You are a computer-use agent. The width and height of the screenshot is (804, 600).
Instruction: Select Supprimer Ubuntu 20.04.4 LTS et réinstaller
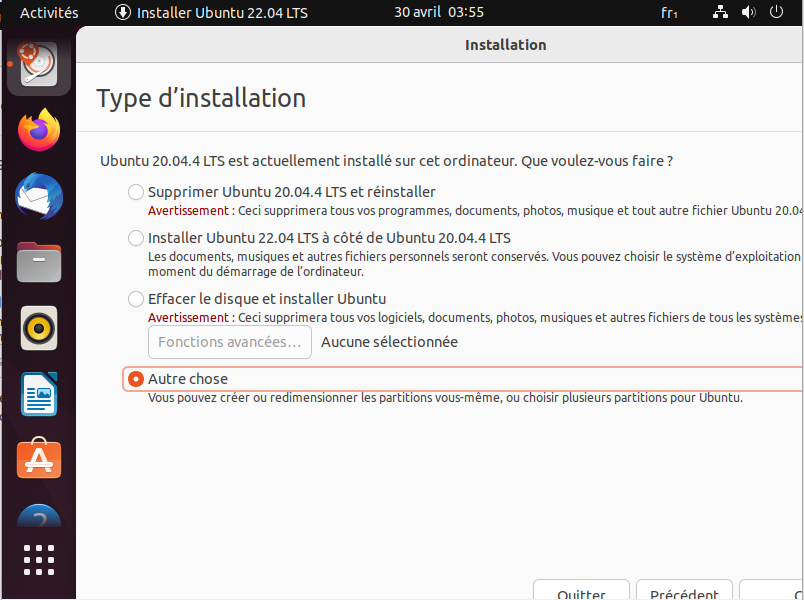pyautogui.click(x=136, y=192)
